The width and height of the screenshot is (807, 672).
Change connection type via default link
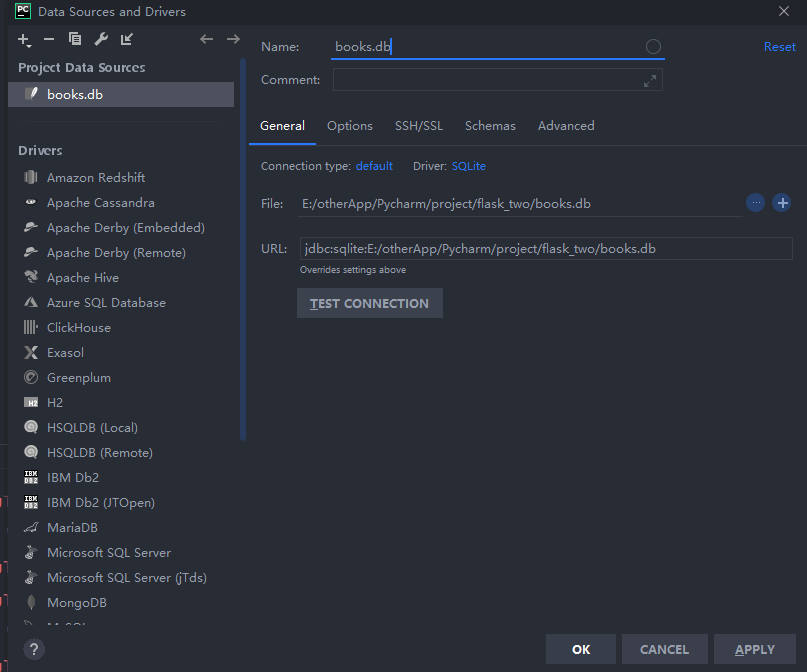coord(374,166)
